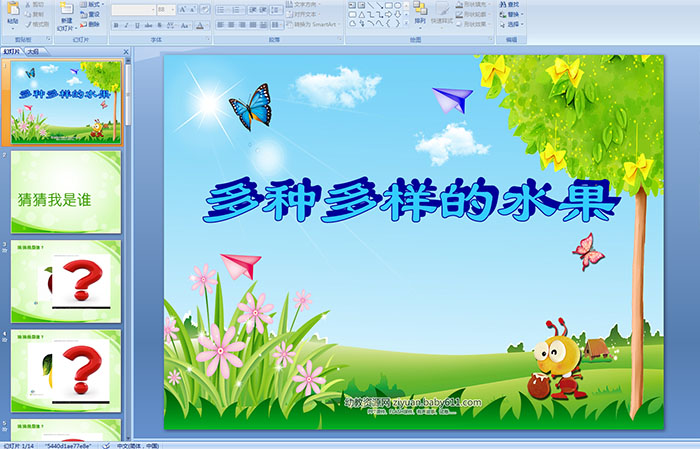Open the Align Text (对齐文本) dropdown
The height and width of the screenshot is (449, 700).
(304, 14)
